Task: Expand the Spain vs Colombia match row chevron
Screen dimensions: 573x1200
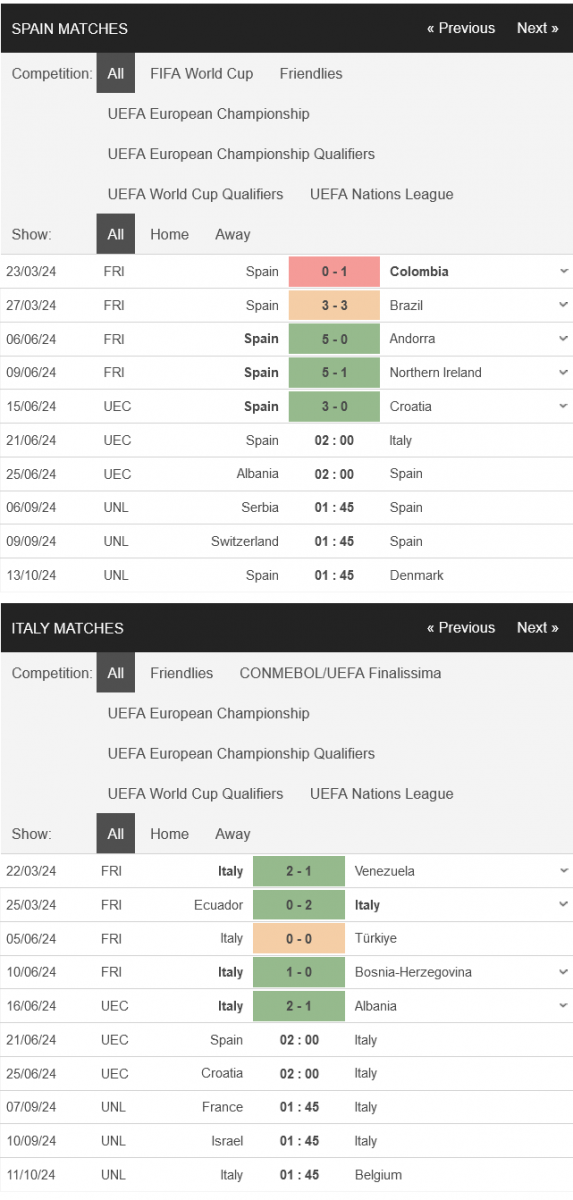Action: point(563,271)
